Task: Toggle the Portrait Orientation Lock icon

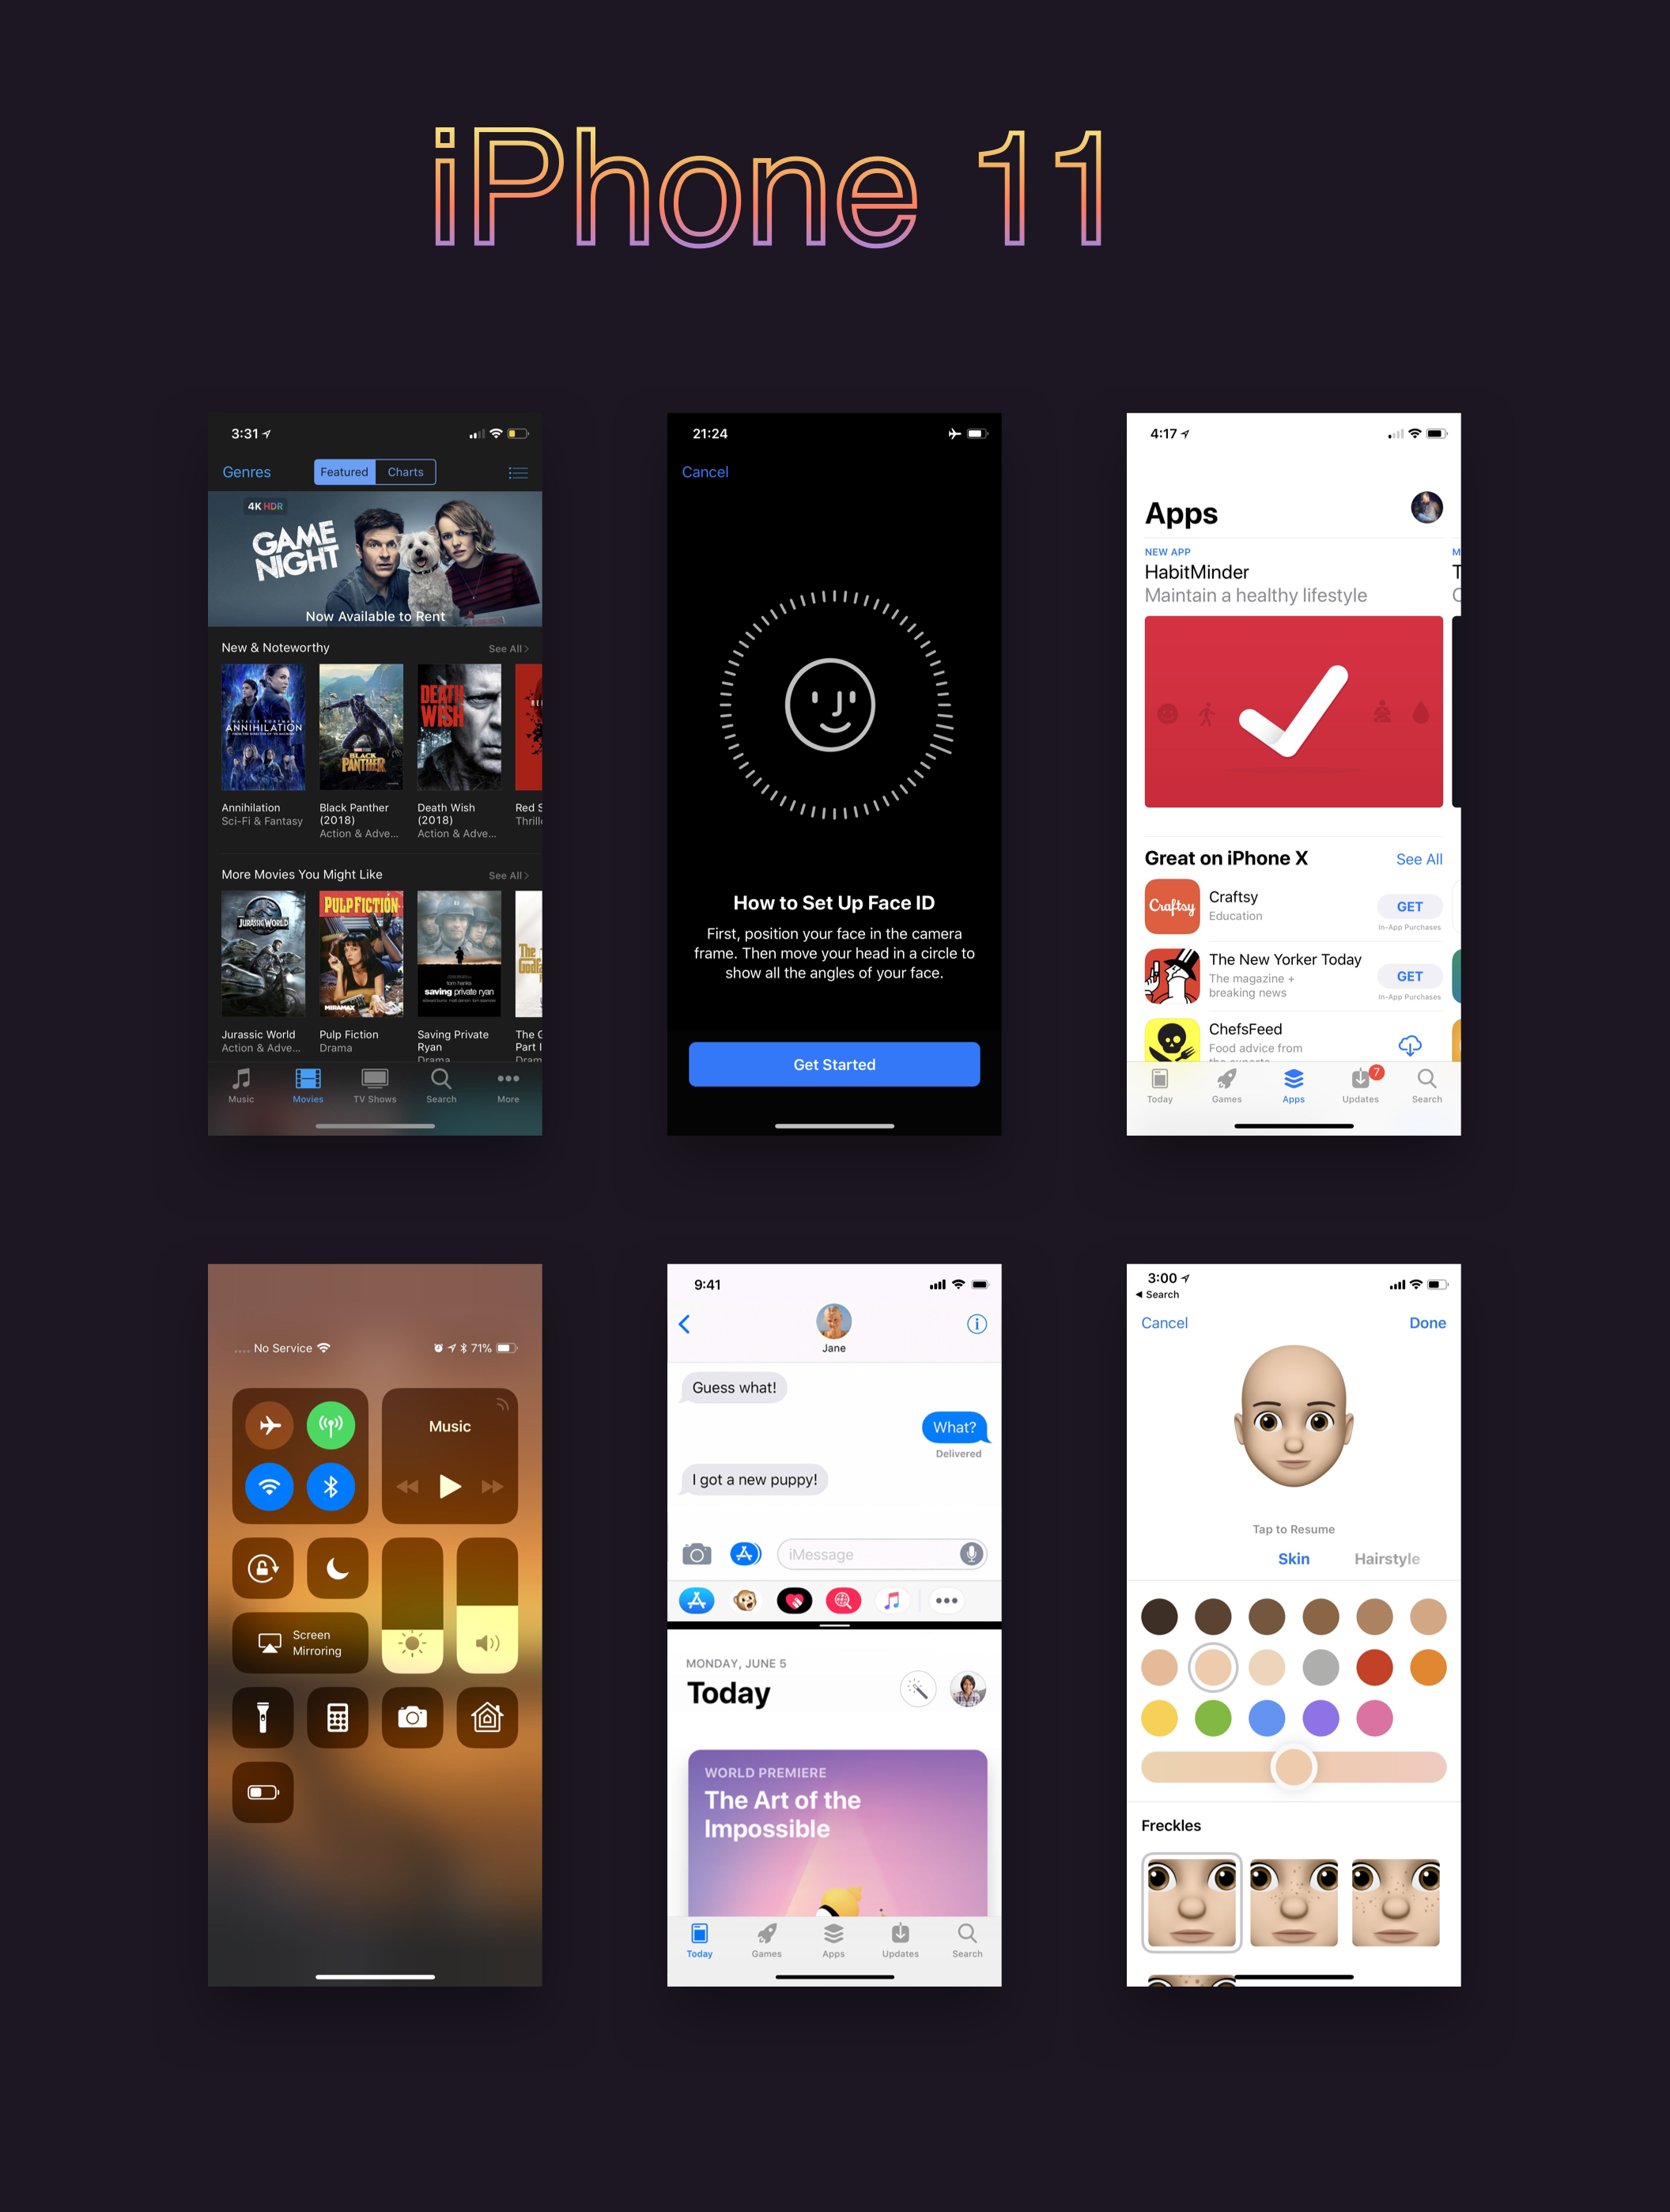Action: 263,1567
